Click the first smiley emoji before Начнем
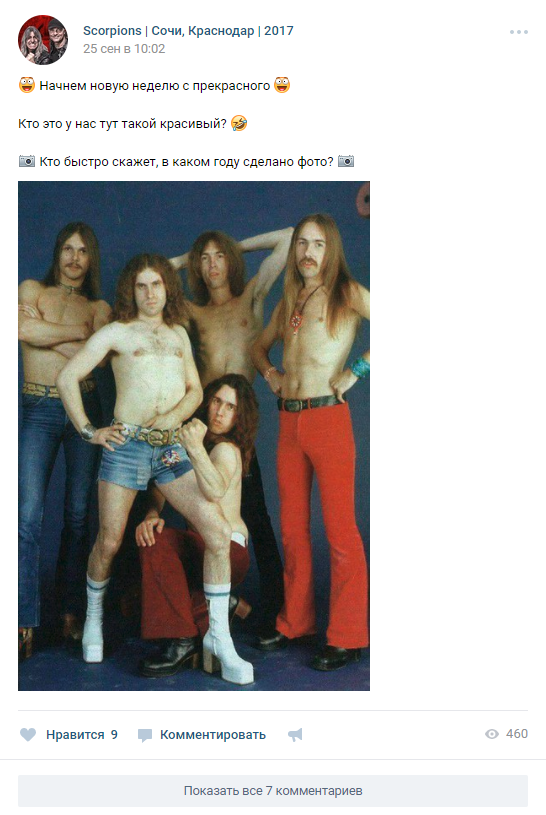Screen dimensions: 546x815 pos(27,85)
